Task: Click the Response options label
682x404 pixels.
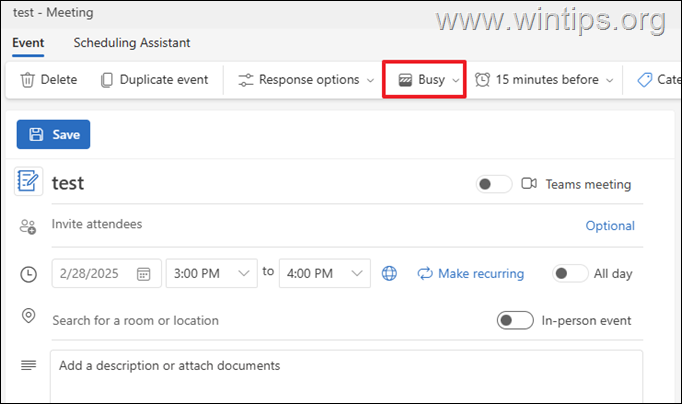Action: click(x=309, y=80)
